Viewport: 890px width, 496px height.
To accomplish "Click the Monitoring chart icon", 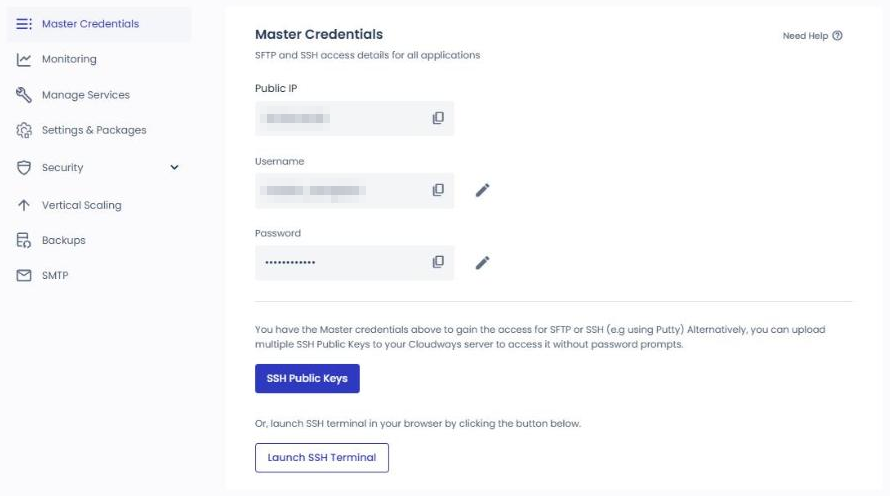I will pyautogui.click(x=24, y=59).
